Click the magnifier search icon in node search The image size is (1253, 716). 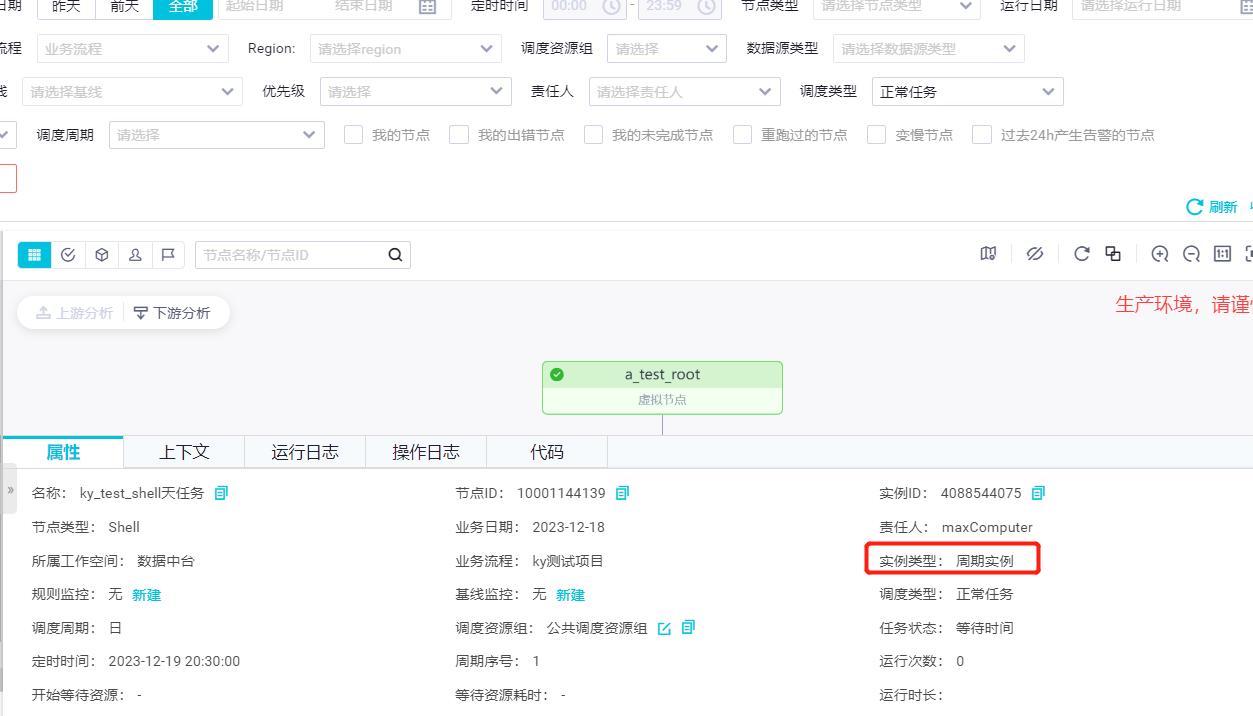click(x=395, y=255)
